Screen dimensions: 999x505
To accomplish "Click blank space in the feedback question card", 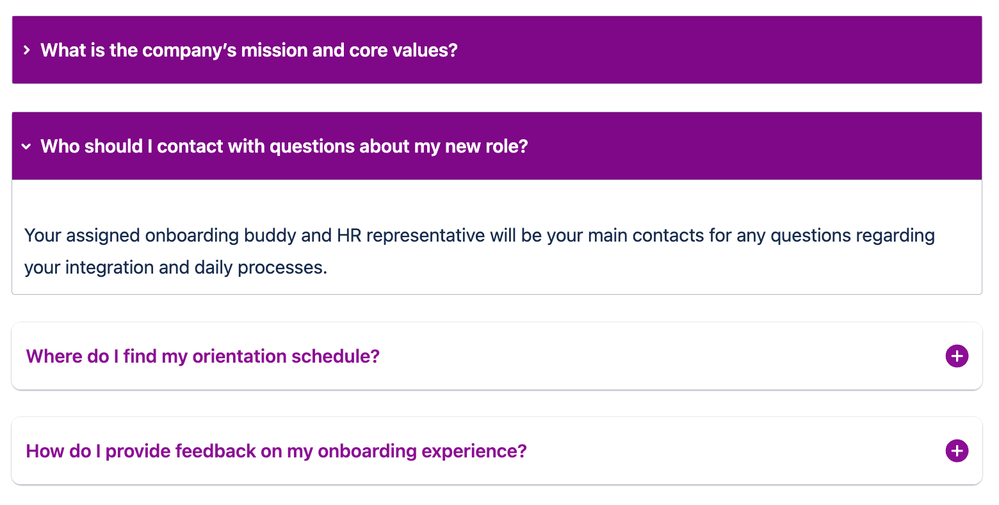I will (730, 451).
